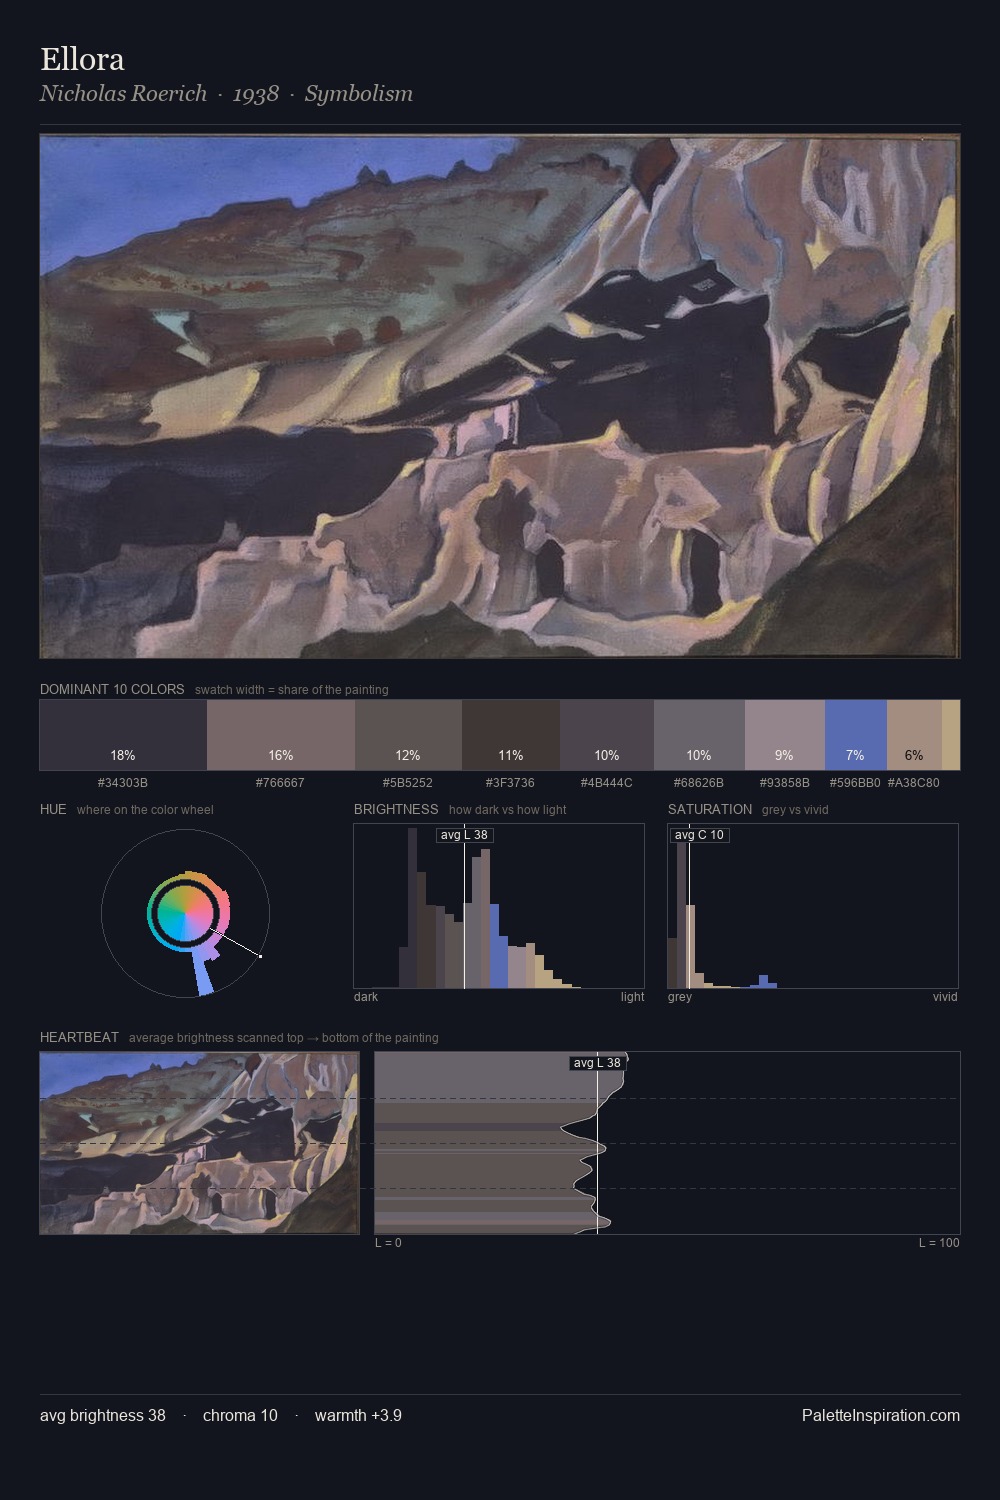The height and width of the screenshot is (1500, 1000).
Task: Click the 'BRIGHTNESS' section heading
Action: coord(396,810)
